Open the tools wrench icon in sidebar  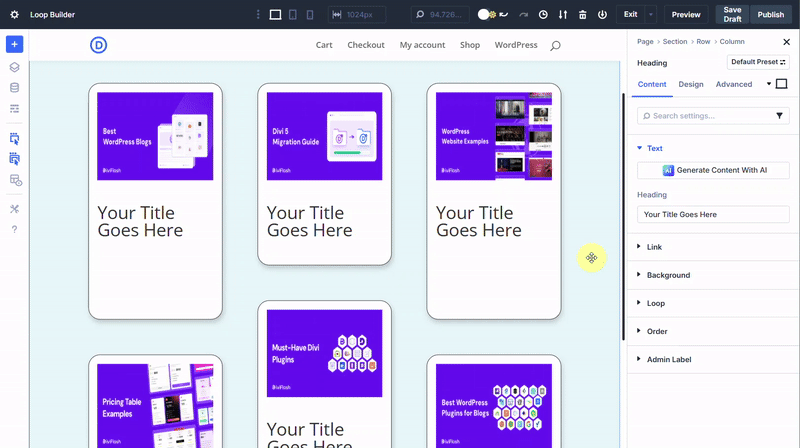[14, 209]
